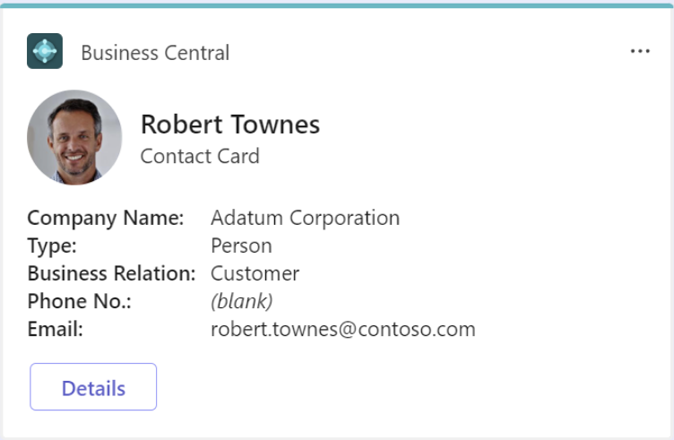Viewport: 674px width, 440px height.
Task: Select the Customer relation value
Action: click(x=255, y=274)
